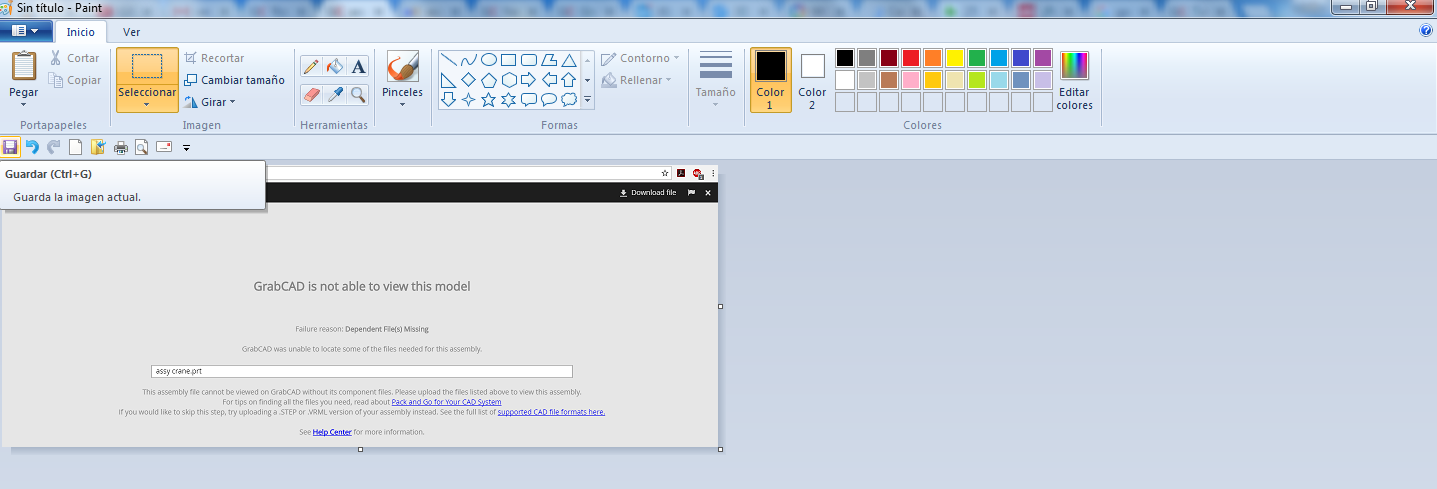The width and height of the screenshot is (1437, 489).
Task: Select the Pencil tool
Action: click(311, 67)
